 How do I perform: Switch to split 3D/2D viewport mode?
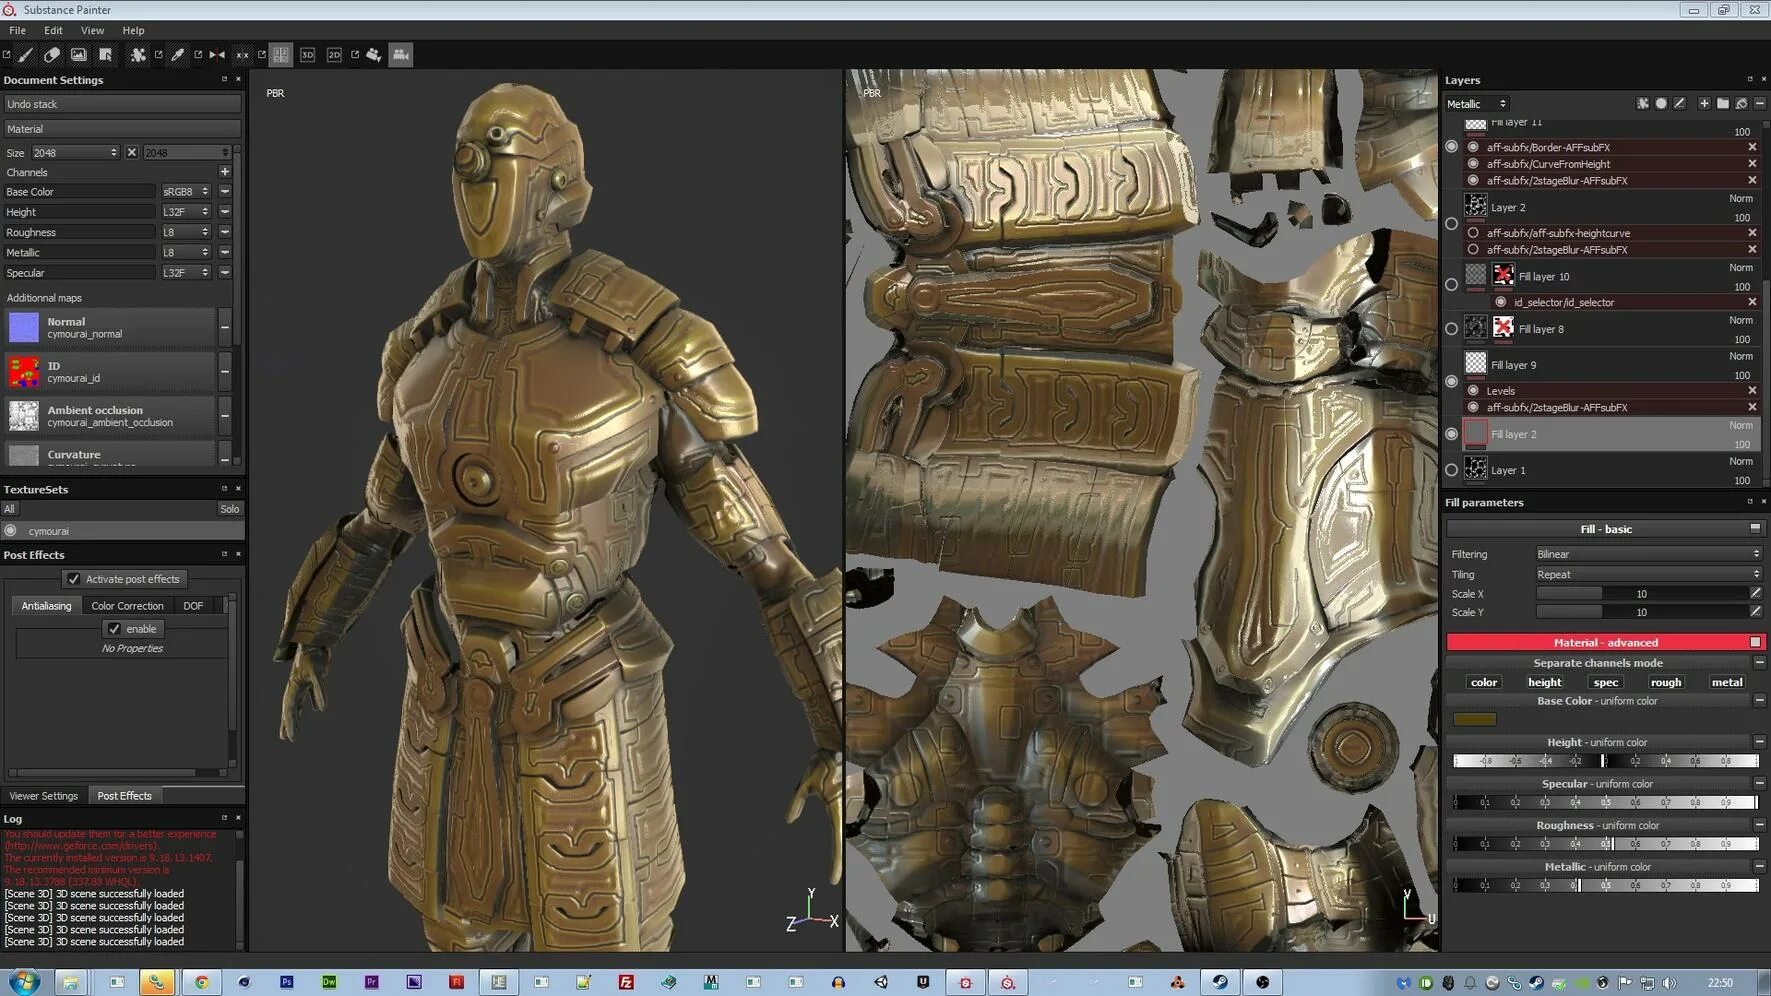point(281,55)
